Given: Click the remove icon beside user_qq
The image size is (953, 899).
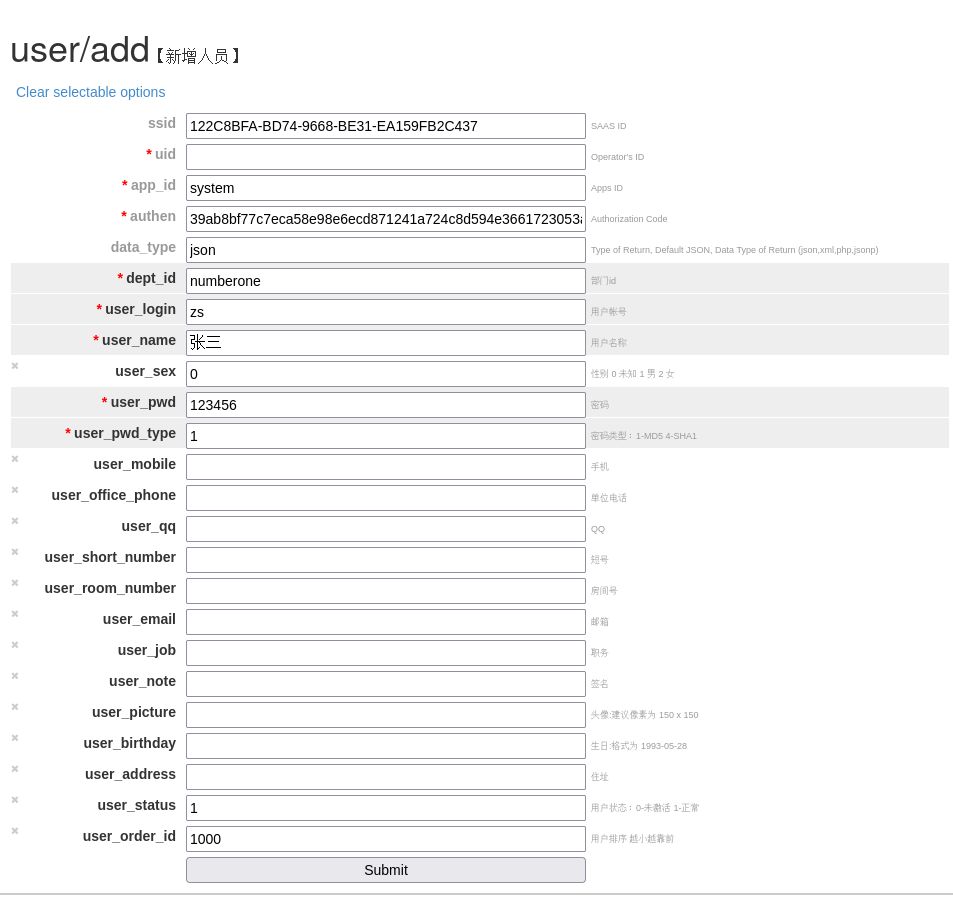Looking at the screenshot, I should click(14, 520).
